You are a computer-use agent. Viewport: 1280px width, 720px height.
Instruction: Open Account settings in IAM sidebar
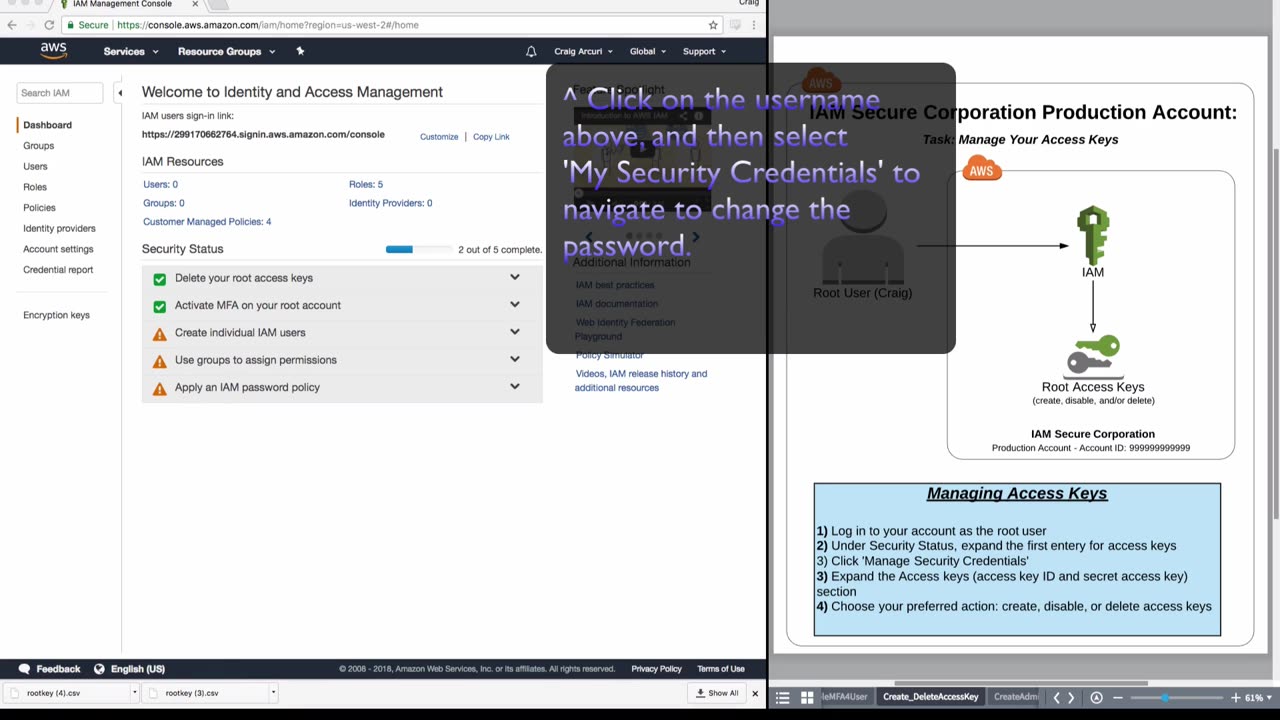pyautogui.click(x=58, y=249)
